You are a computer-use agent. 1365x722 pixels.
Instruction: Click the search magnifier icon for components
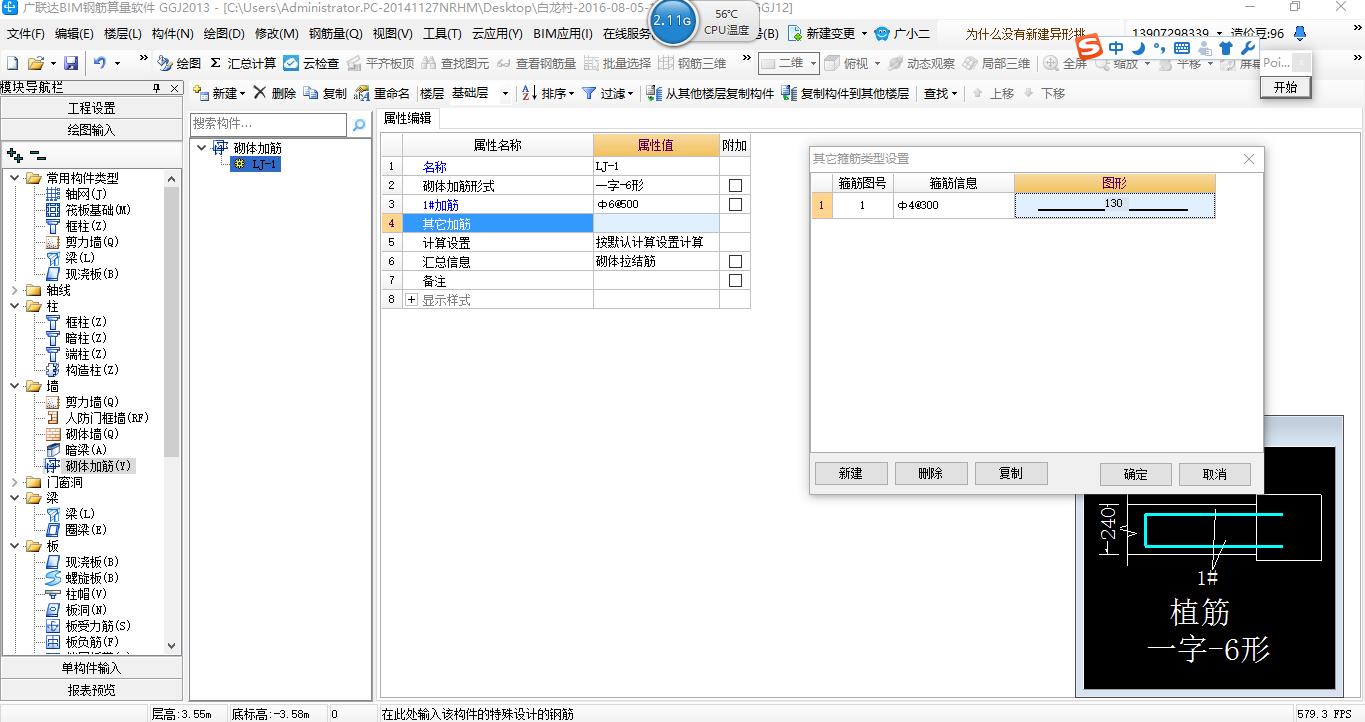click(x=359, y=125)
